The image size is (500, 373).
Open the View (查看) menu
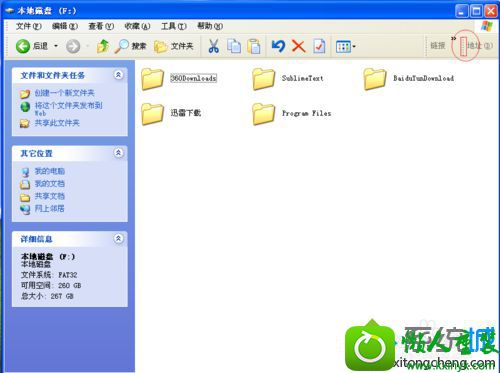coord(101,26)
